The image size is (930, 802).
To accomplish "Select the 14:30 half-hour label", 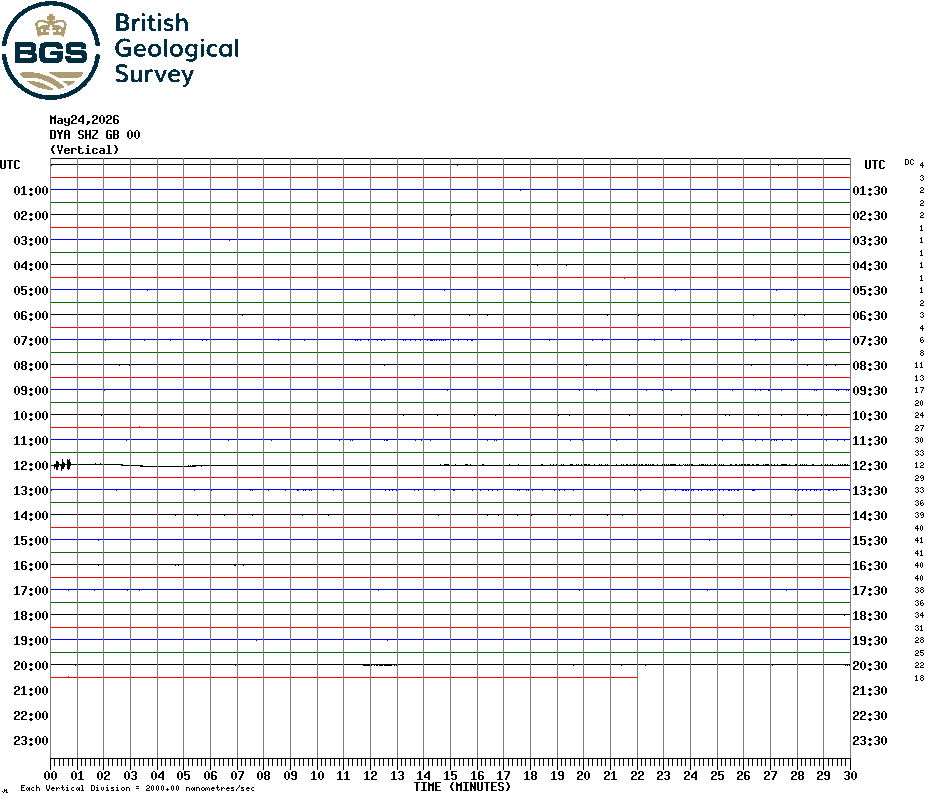I will (870, 515).
